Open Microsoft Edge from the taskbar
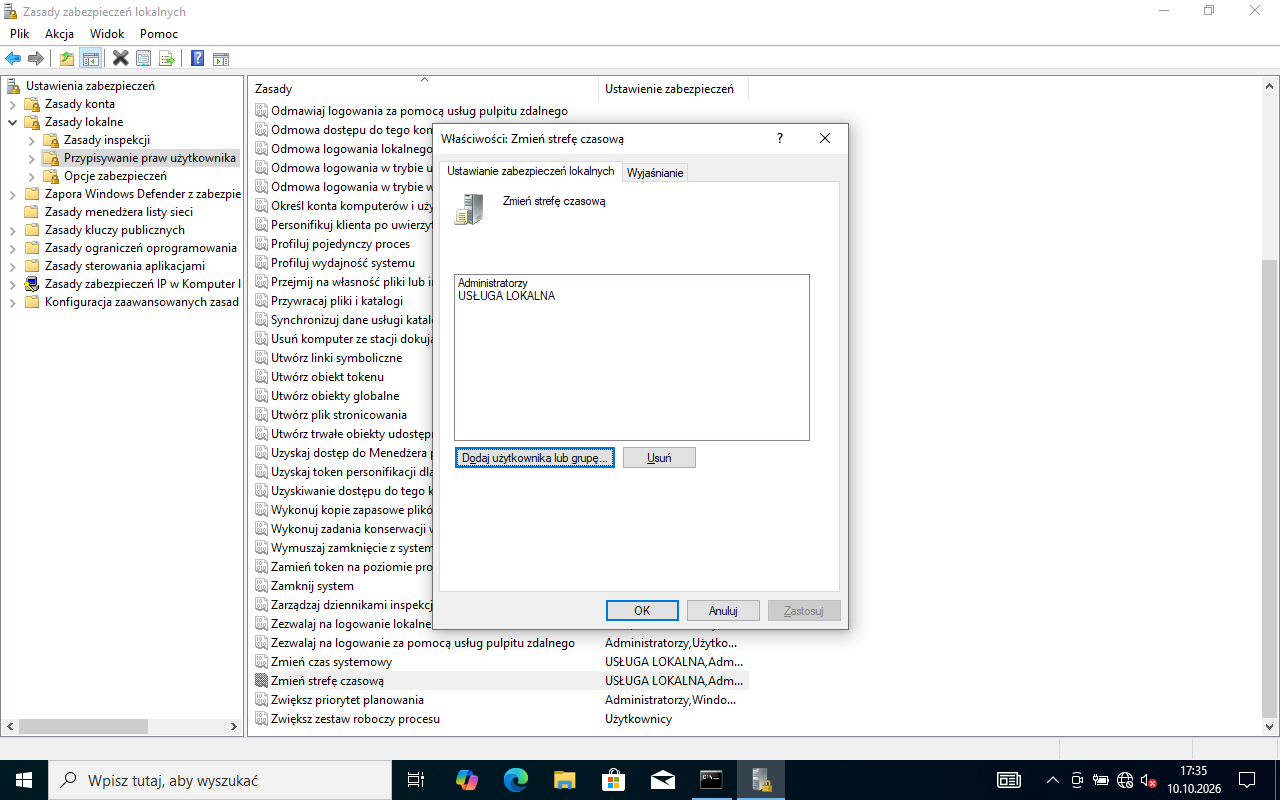 pyautogui.click(x=515, y=780)
